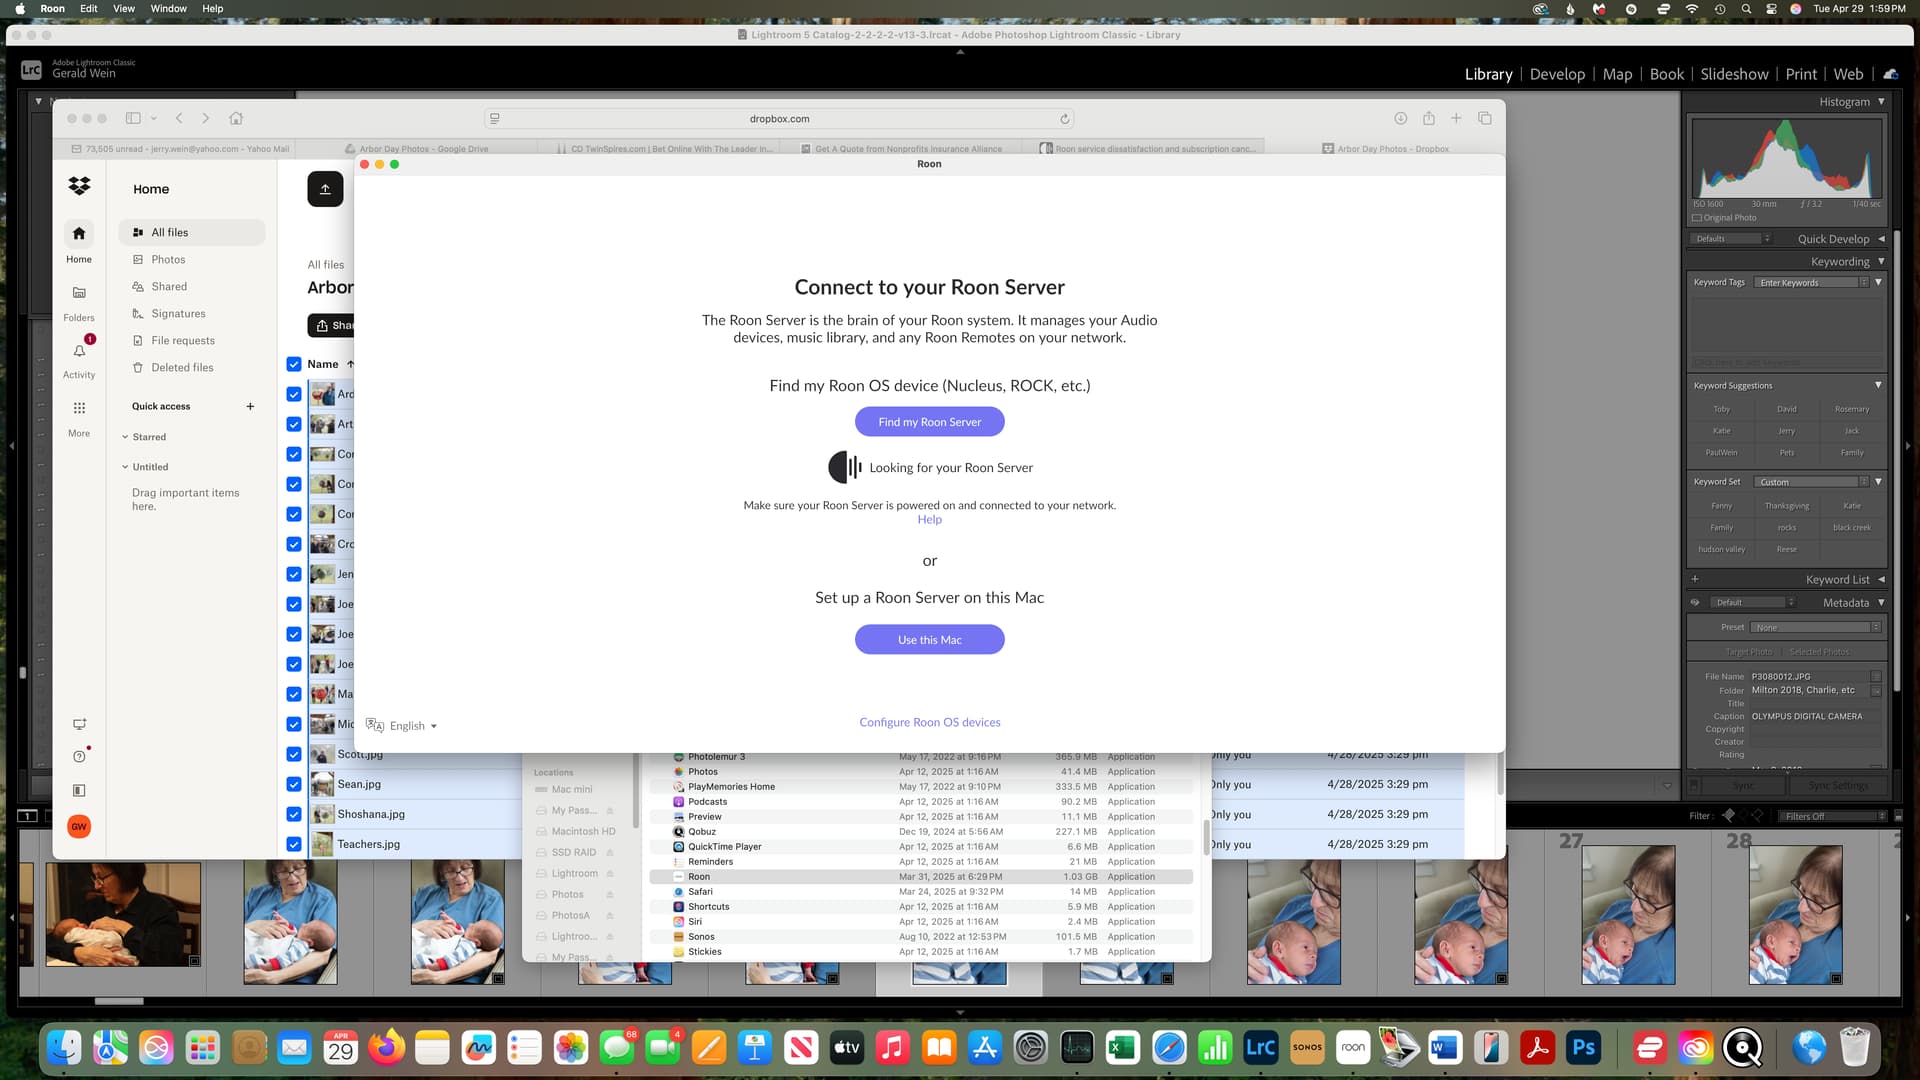Open the View menu in the menu bar
Viewport: 1920px width, 1080px height.
click(124, 8)
